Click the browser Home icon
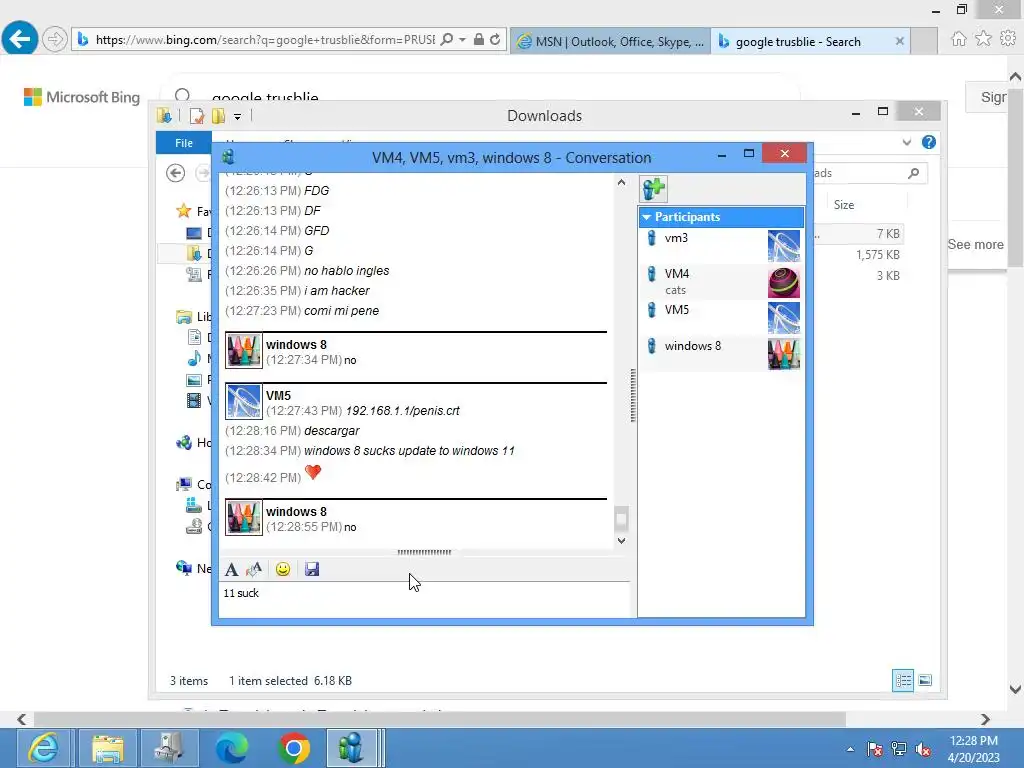 [x=959, y=39]
